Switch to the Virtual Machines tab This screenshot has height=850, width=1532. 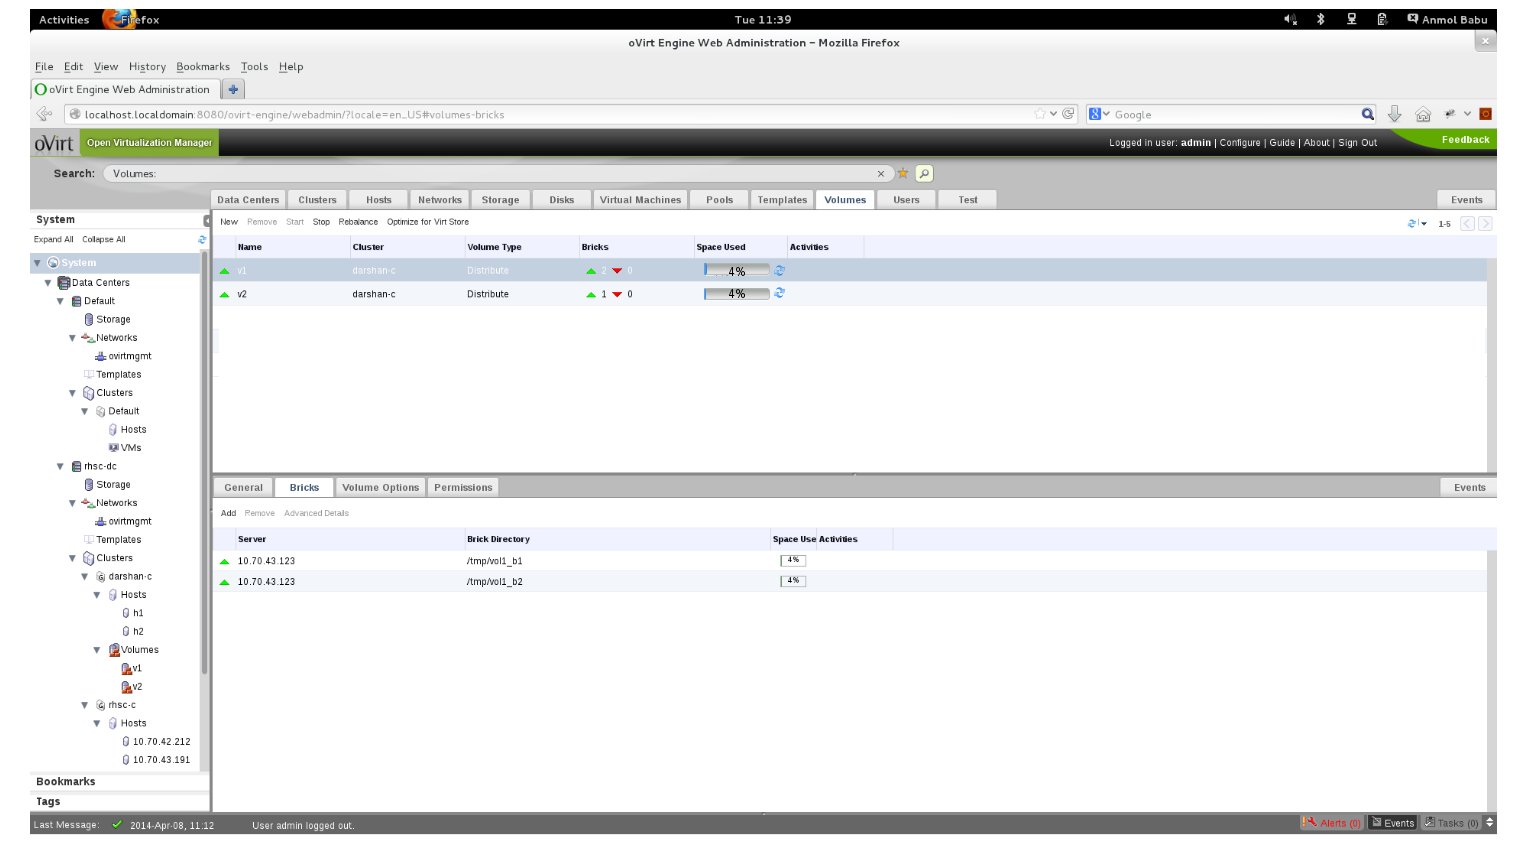[640, 200]
